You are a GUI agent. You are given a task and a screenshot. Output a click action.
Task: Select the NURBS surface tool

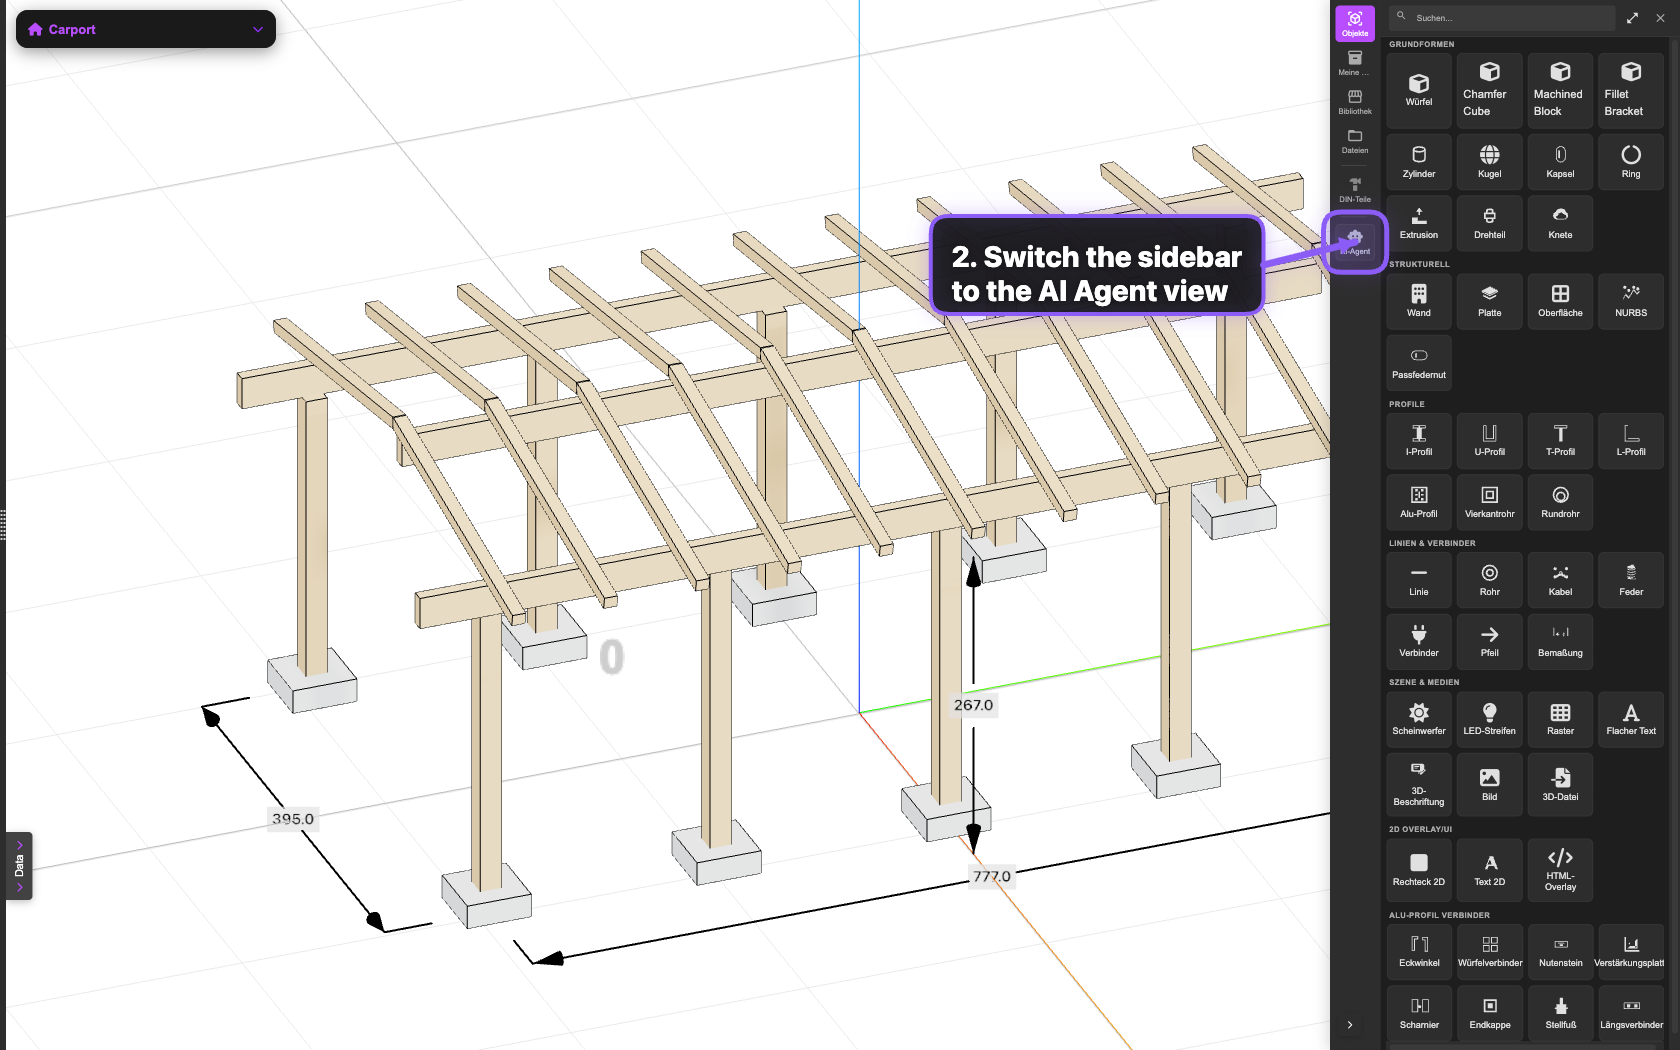point(1630,301)
